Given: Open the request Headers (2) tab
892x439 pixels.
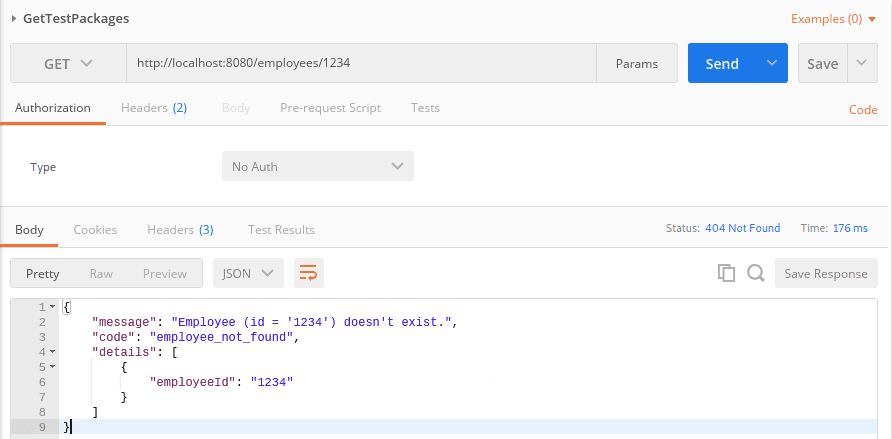Looking at the screenshot, I should pos(154,108).
